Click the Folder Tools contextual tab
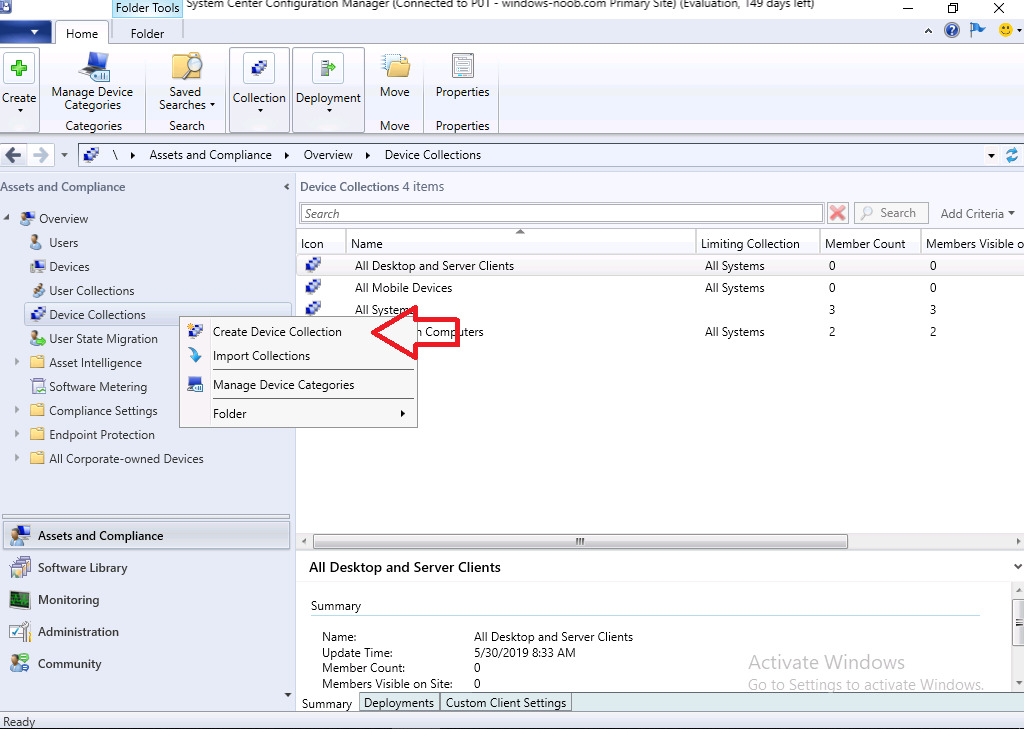The height and width of the screenshot is (729, 1024). [x=148, y=8]
